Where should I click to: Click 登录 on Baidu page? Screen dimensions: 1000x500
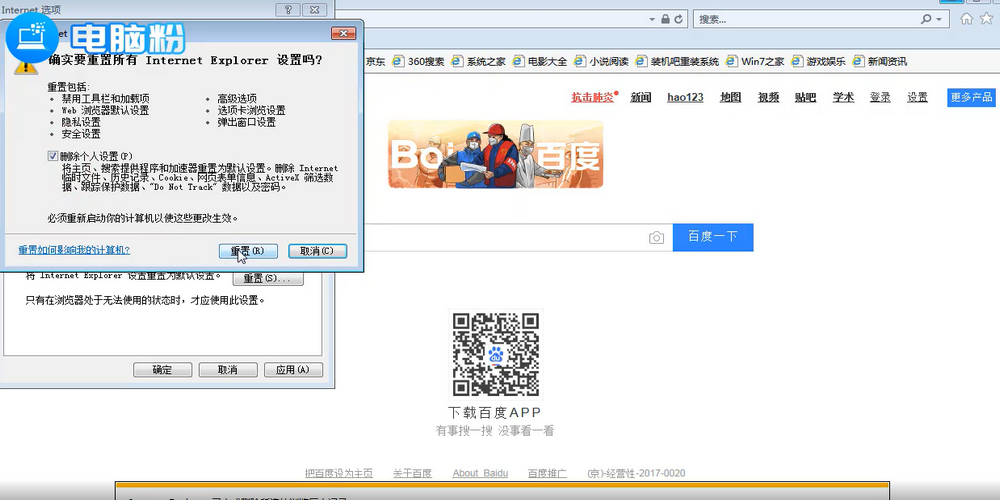880,98
